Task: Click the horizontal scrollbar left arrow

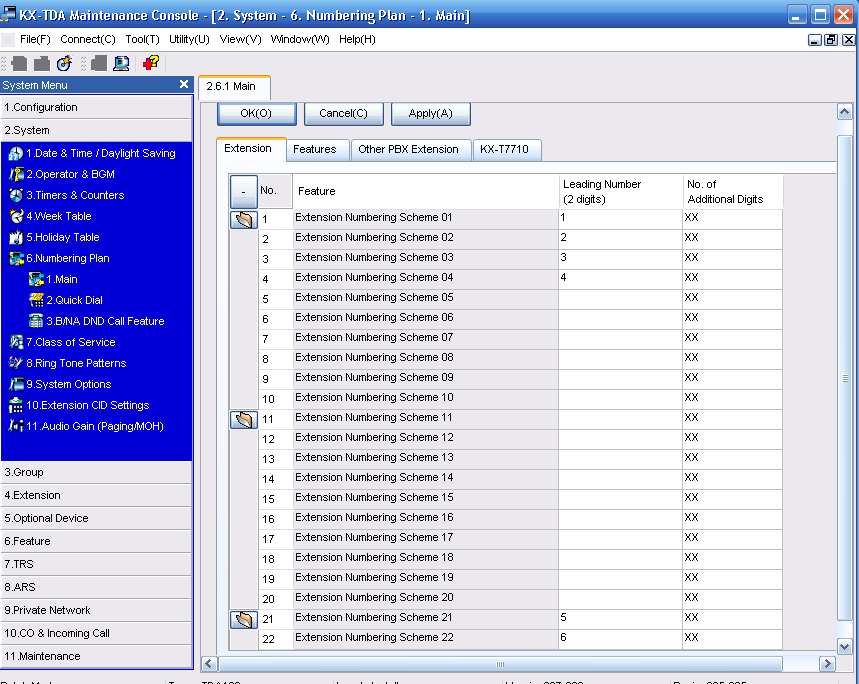Action: [x=209, y=664]
